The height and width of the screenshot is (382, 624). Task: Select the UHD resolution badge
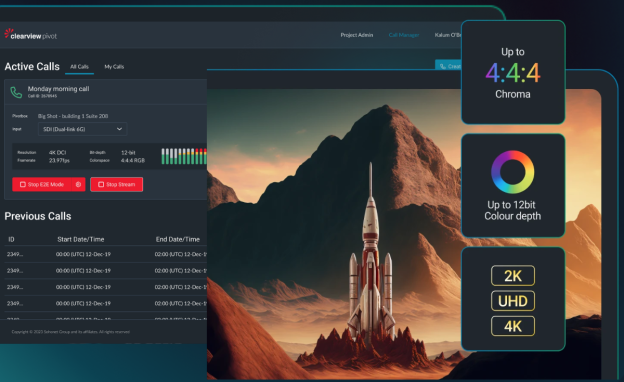point(513,301)
